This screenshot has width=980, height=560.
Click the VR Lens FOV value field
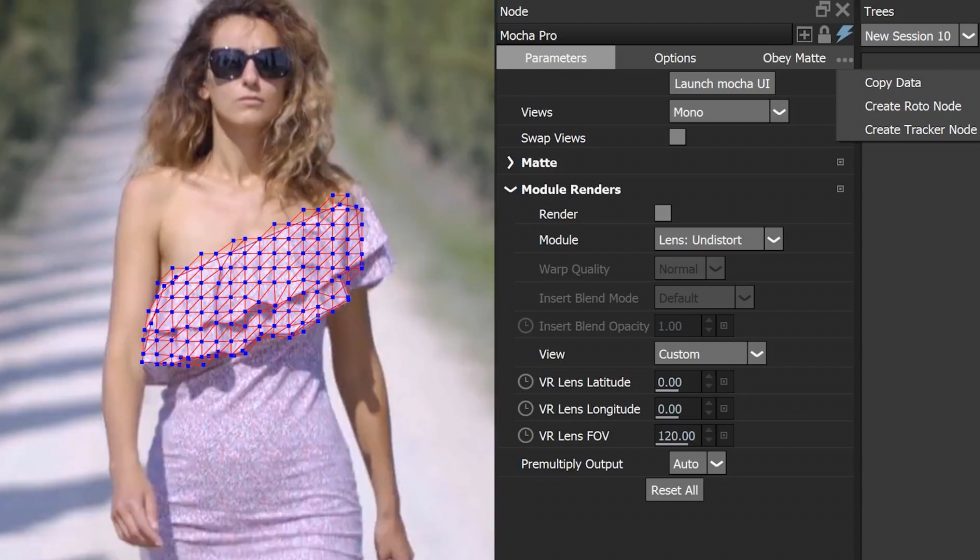click(x=677, y=436)
